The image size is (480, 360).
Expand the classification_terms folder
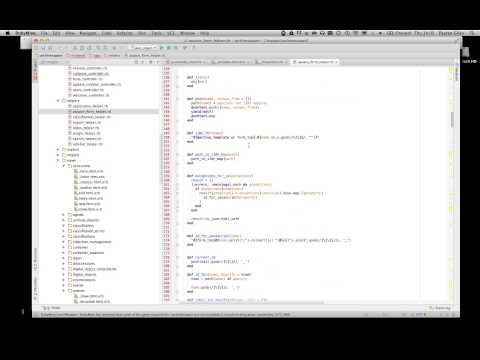click(64, 231)
